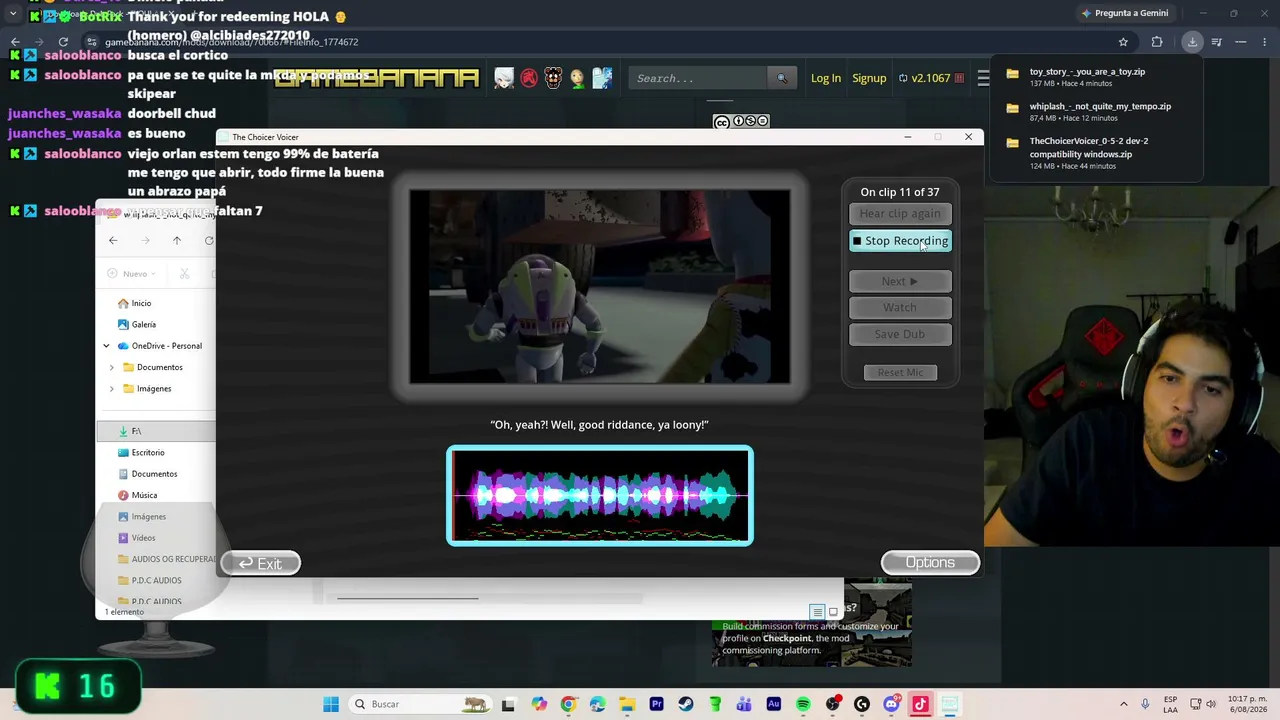Click the GameBanana logo
Screen dimensions: 1280x720
point(377,78)
